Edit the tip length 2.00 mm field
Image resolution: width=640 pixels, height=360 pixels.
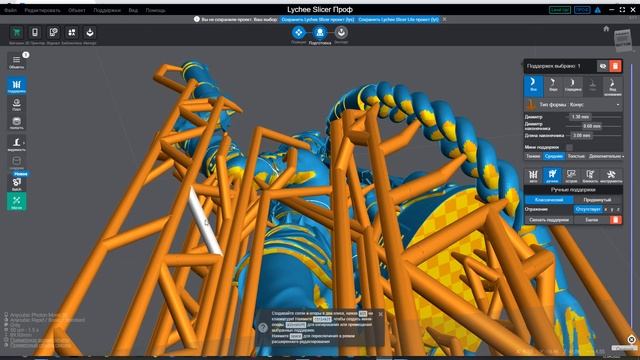tap(581, 135)
